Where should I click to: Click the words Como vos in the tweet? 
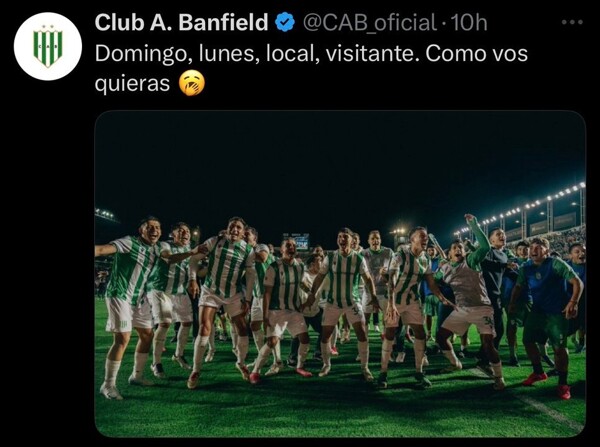click(x=476, y=54)
